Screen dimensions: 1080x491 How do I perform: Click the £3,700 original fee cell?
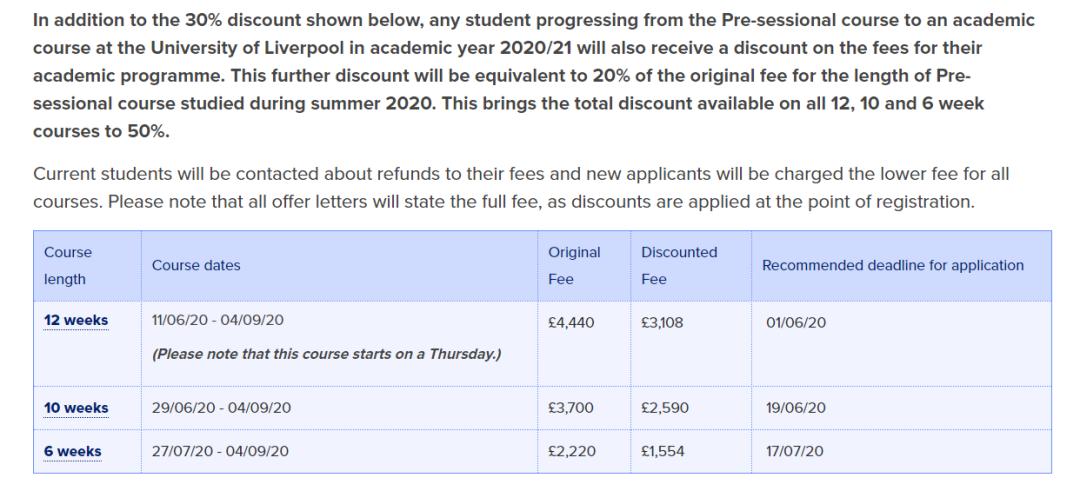point(571,408)
